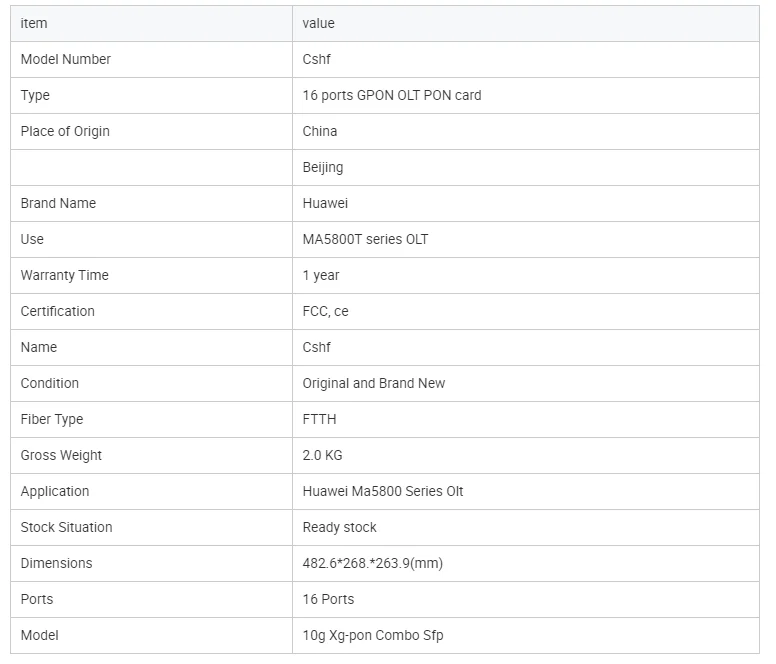Click the 'FTTH' fiber type value

pyautogui.click(x=320, y=419)
